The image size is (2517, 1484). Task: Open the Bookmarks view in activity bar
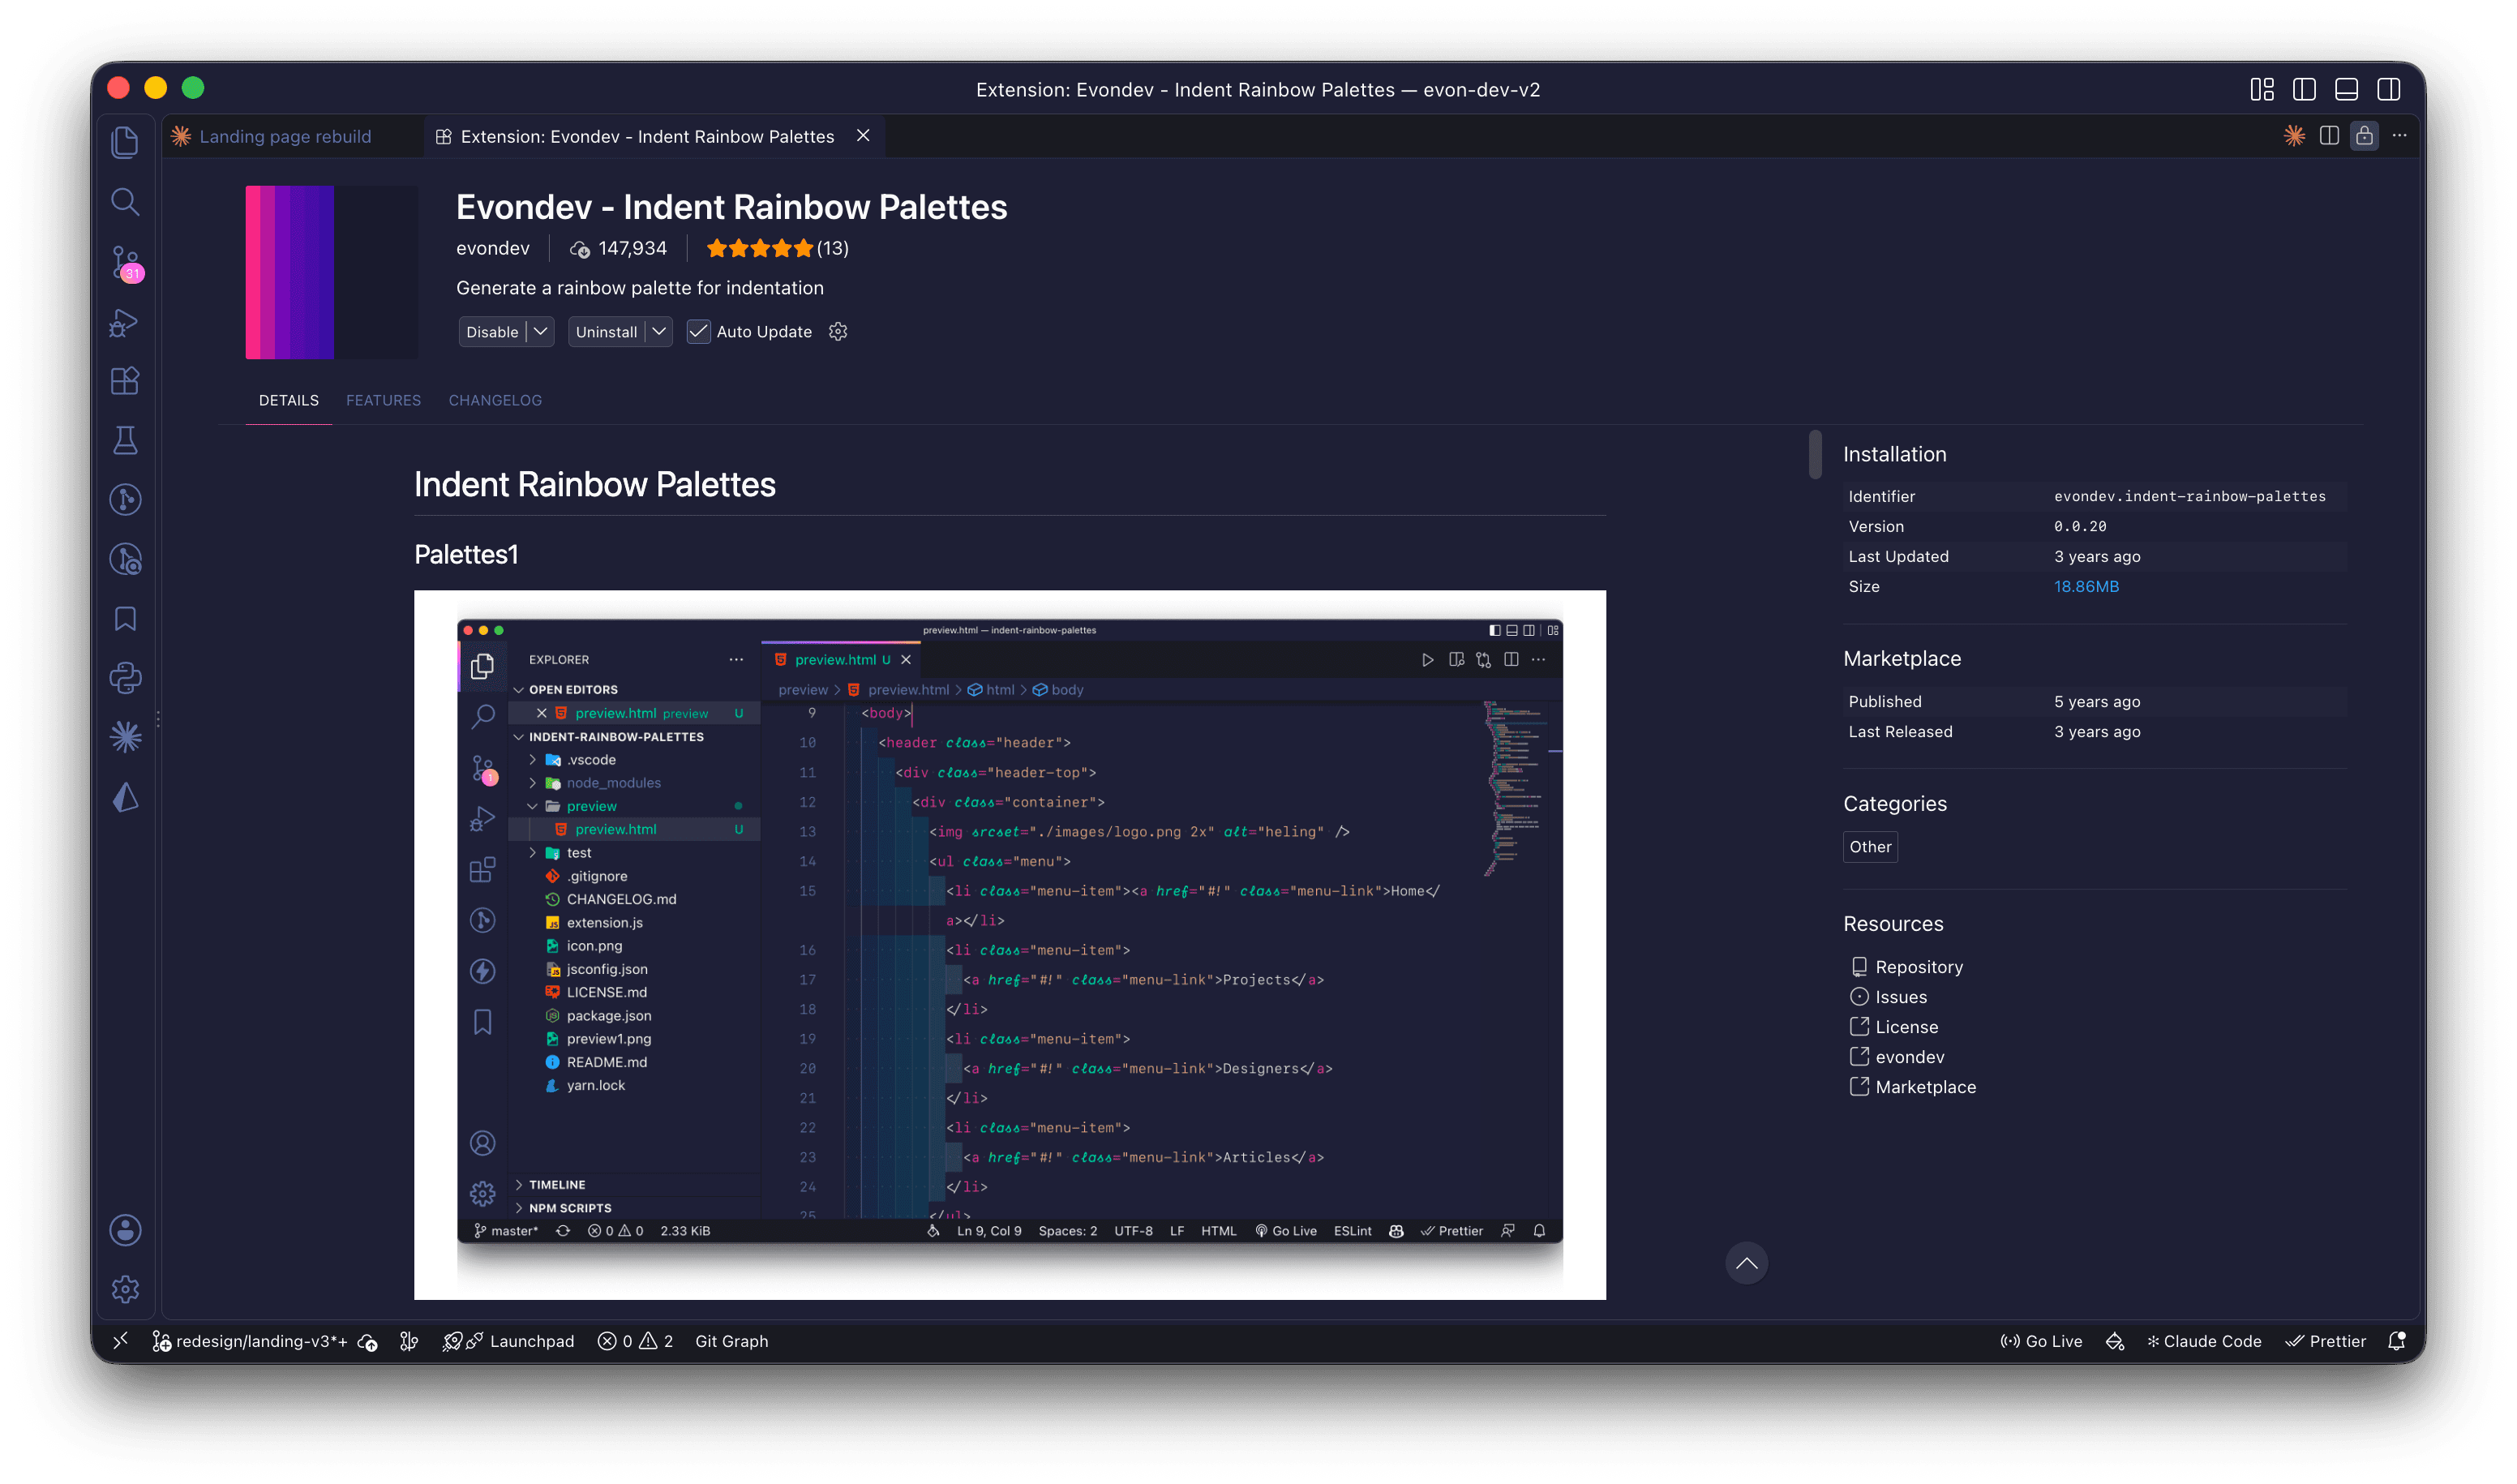125,619
